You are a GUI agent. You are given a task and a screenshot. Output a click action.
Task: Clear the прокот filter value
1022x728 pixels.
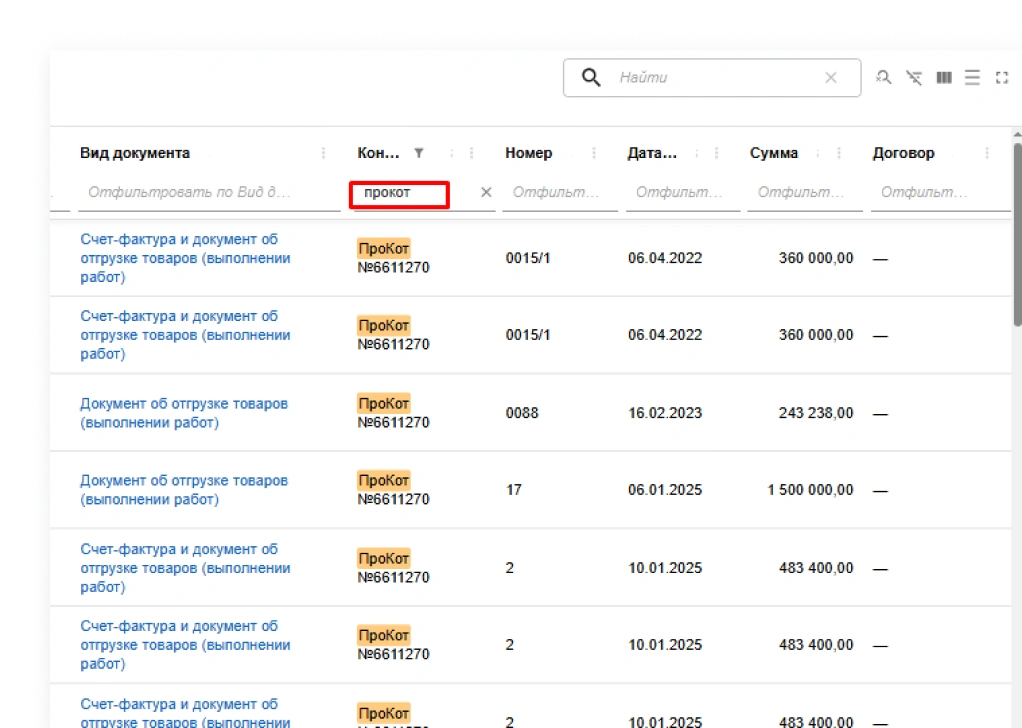pos(486,192)
